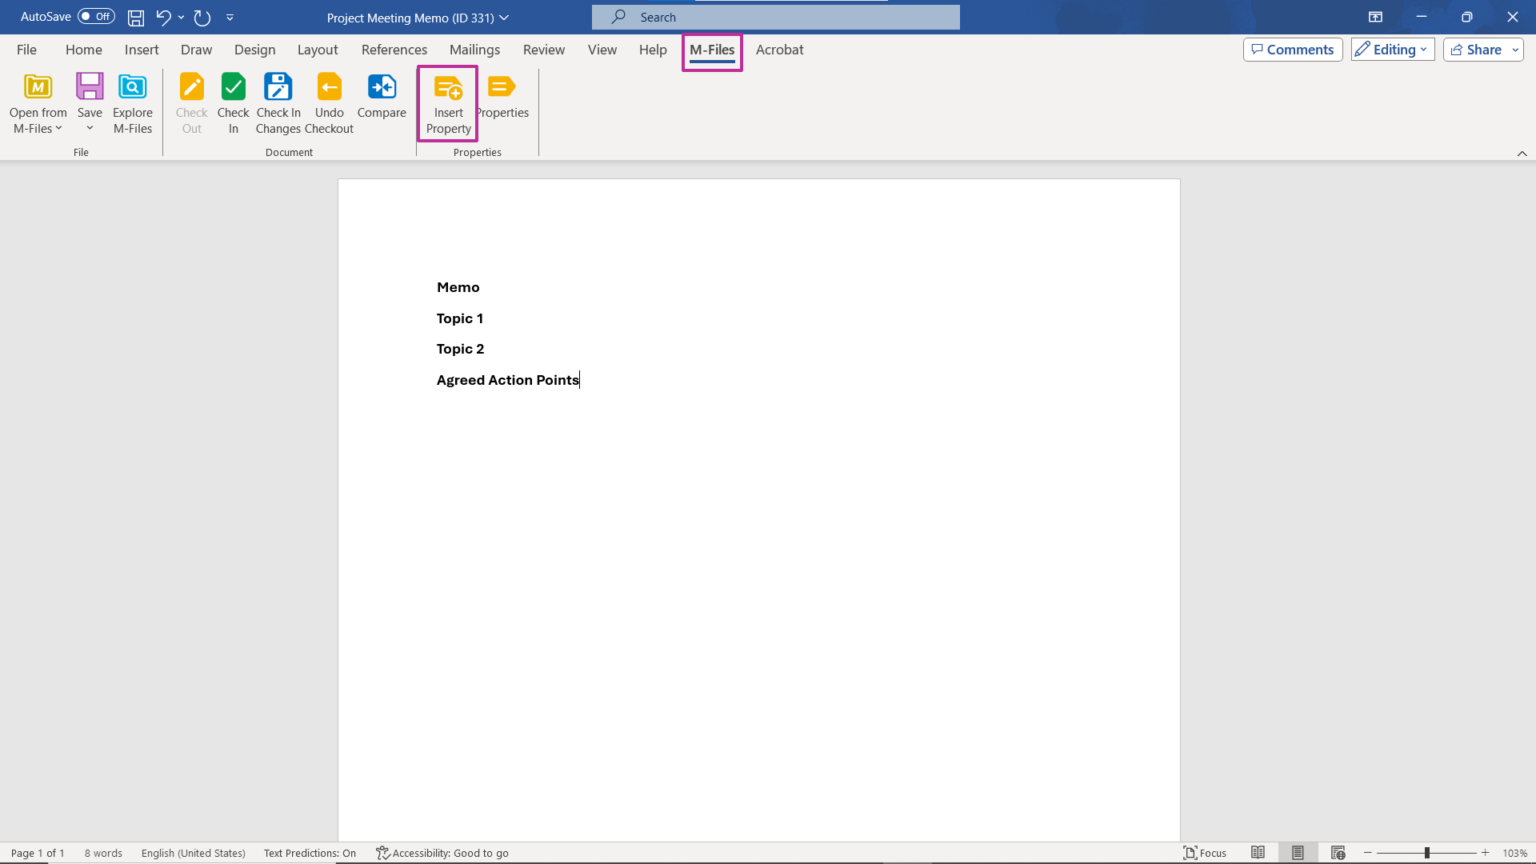Toggle AutoSave on
This screenshot has height=864, width=1536.
tap(94, 16)
